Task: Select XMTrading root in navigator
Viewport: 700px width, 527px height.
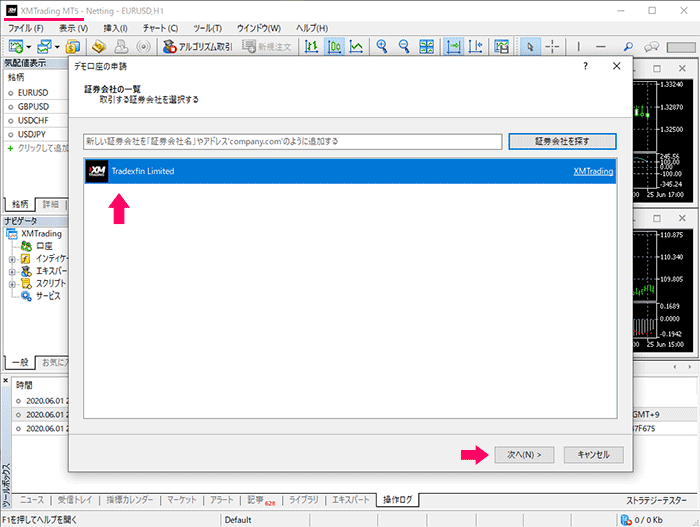Action: 41,234
